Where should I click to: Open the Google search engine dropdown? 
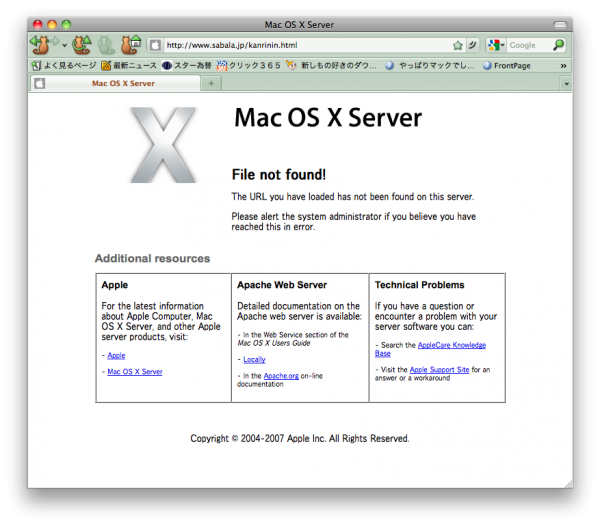pyautogui.click(x=496, y=45)
